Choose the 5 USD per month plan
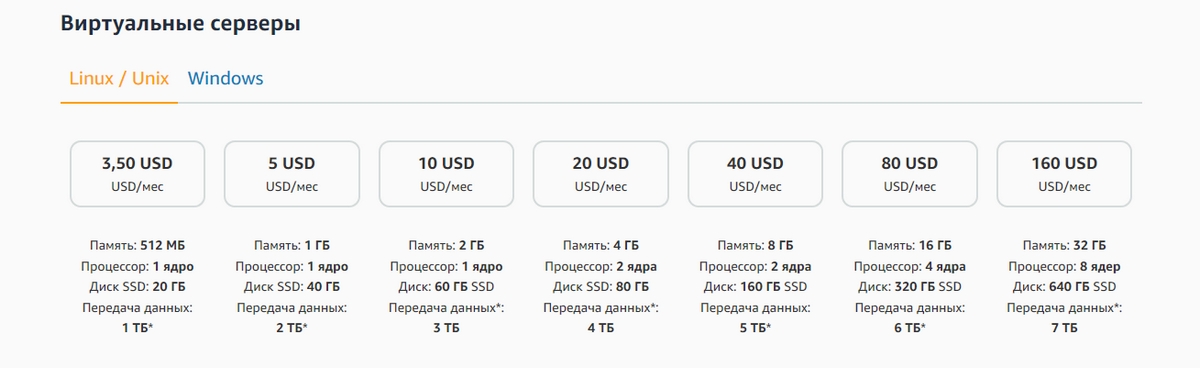Viewport: 1200px width, 368px height. [x=291, y=174]
